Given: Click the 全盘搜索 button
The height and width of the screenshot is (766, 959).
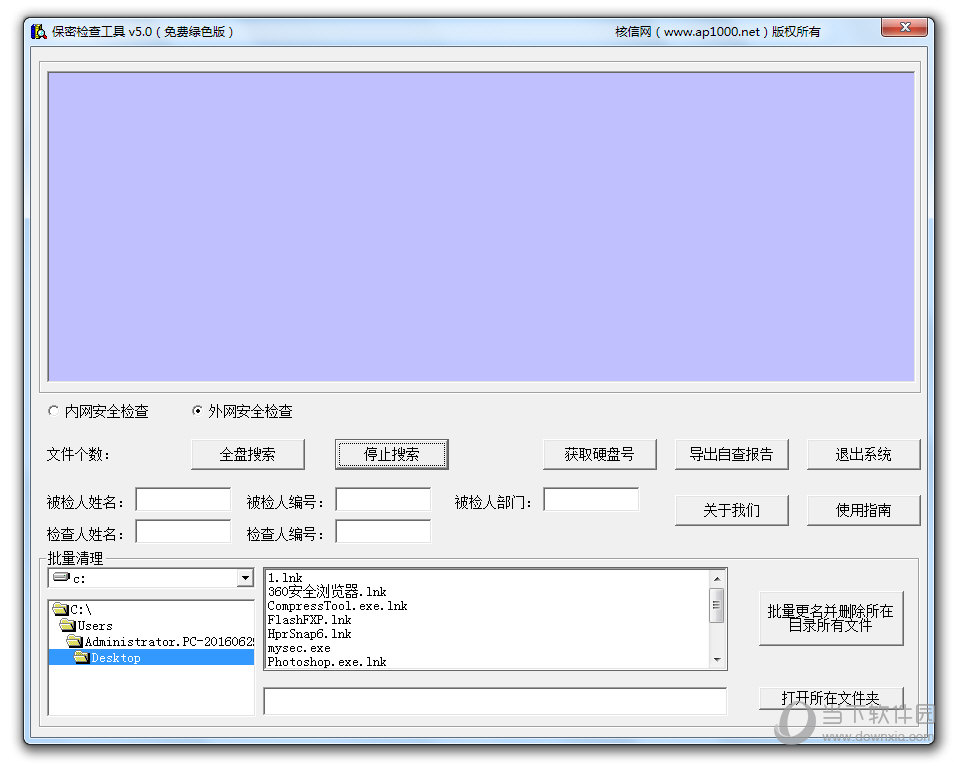Looking at the screenshot, I should (x=247, y=454).
